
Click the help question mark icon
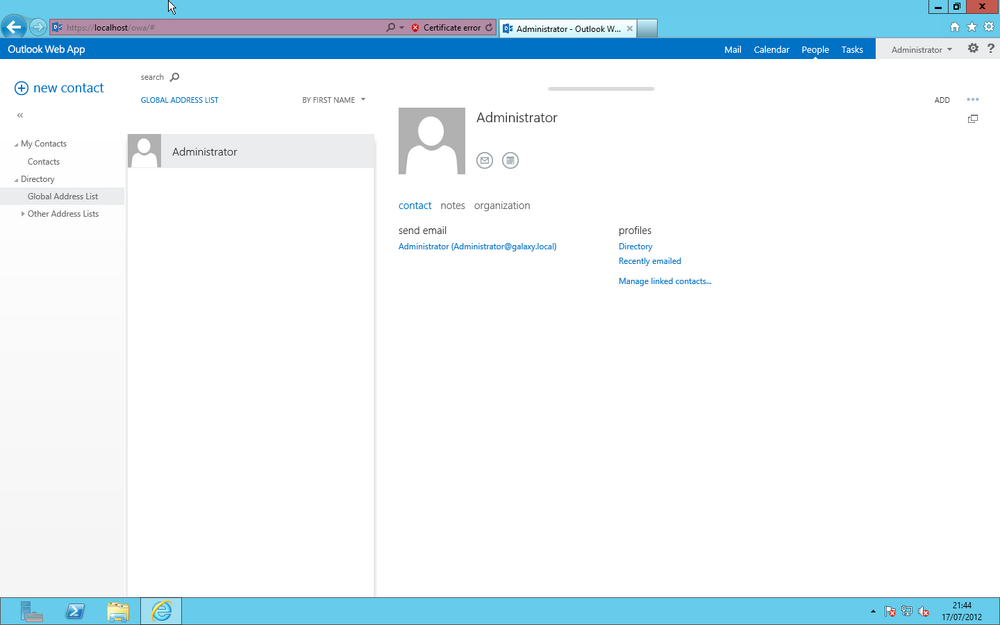[990, 48]
